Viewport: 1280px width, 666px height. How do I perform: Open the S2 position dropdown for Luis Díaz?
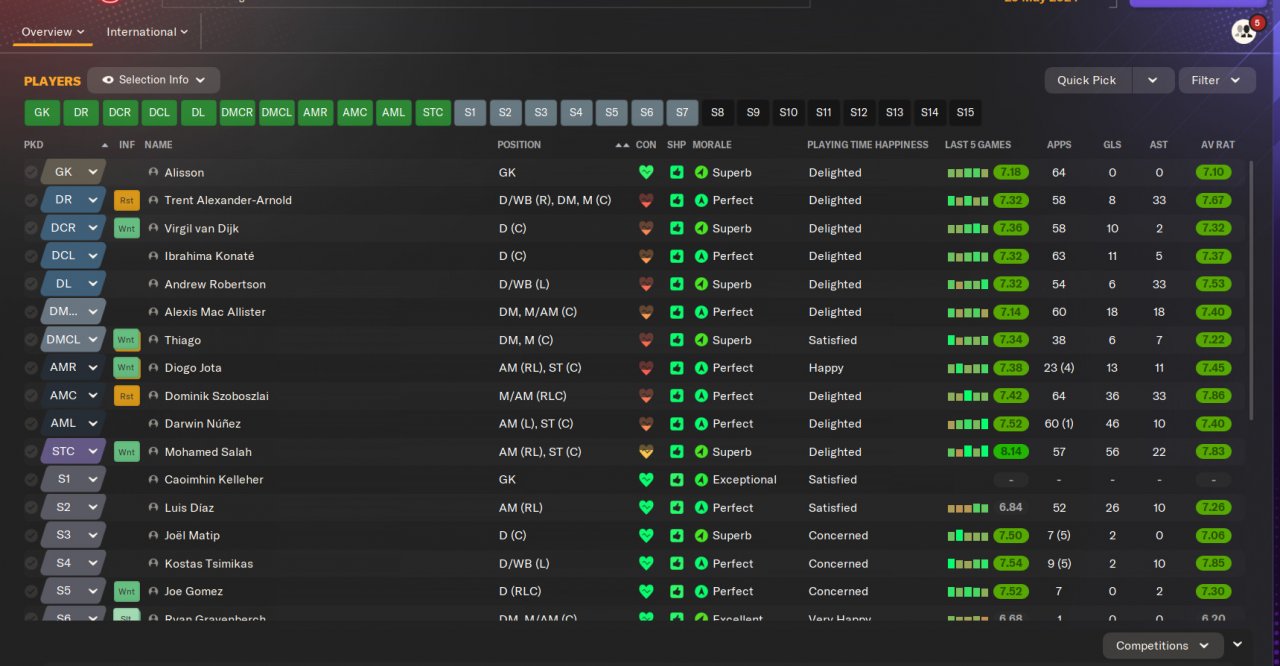[73, 508]
